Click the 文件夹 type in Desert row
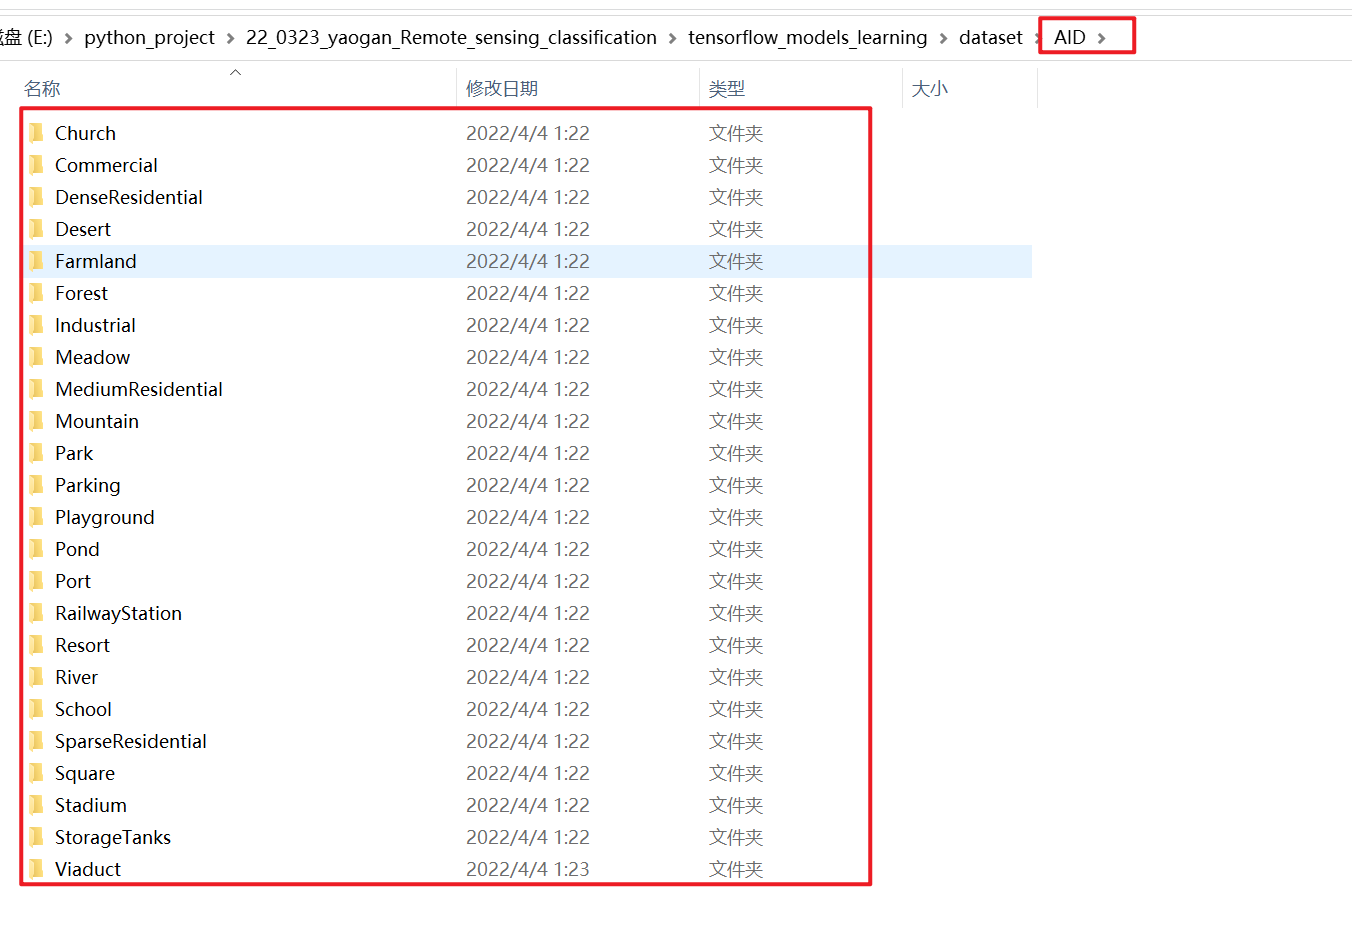Screen dimensions: 1352x937 [x=736, y=229]
